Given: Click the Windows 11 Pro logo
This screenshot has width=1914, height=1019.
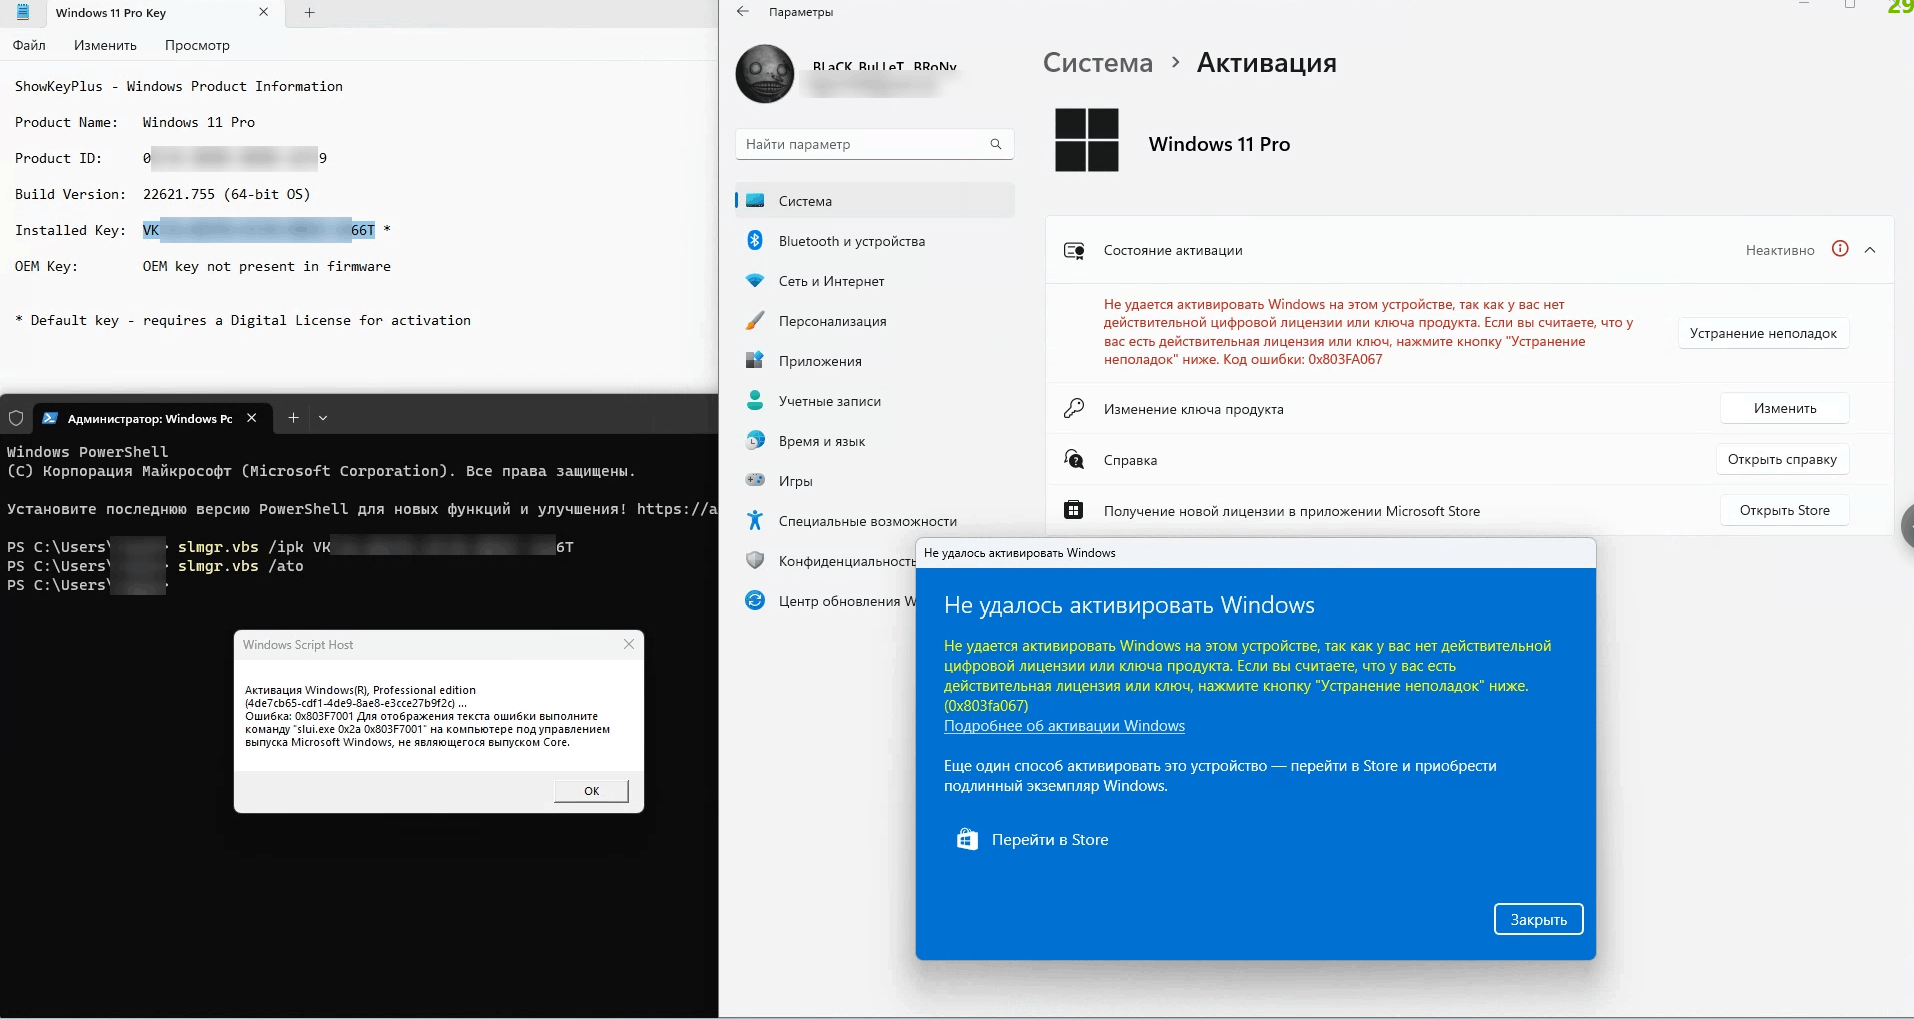Looking at the screenshot, I should click(x=1087, y=140).
